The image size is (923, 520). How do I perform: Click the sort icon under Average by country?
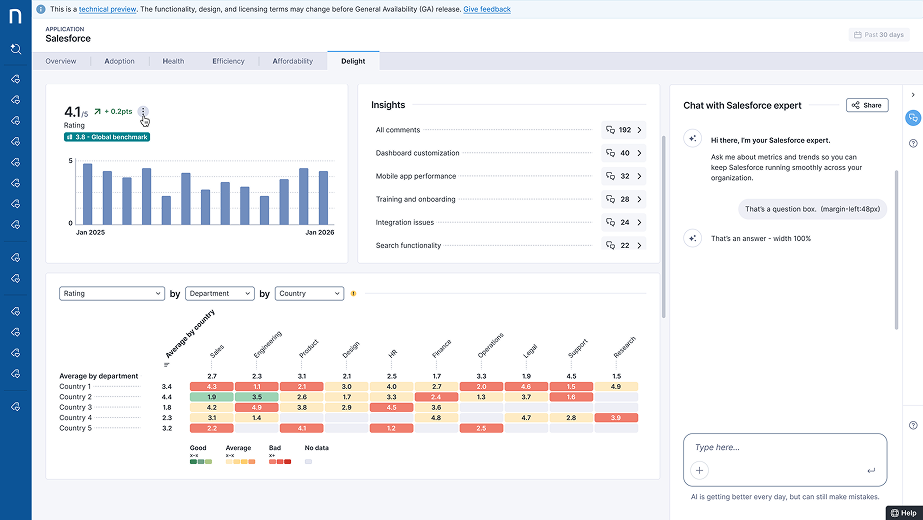(x=167, y=365)
